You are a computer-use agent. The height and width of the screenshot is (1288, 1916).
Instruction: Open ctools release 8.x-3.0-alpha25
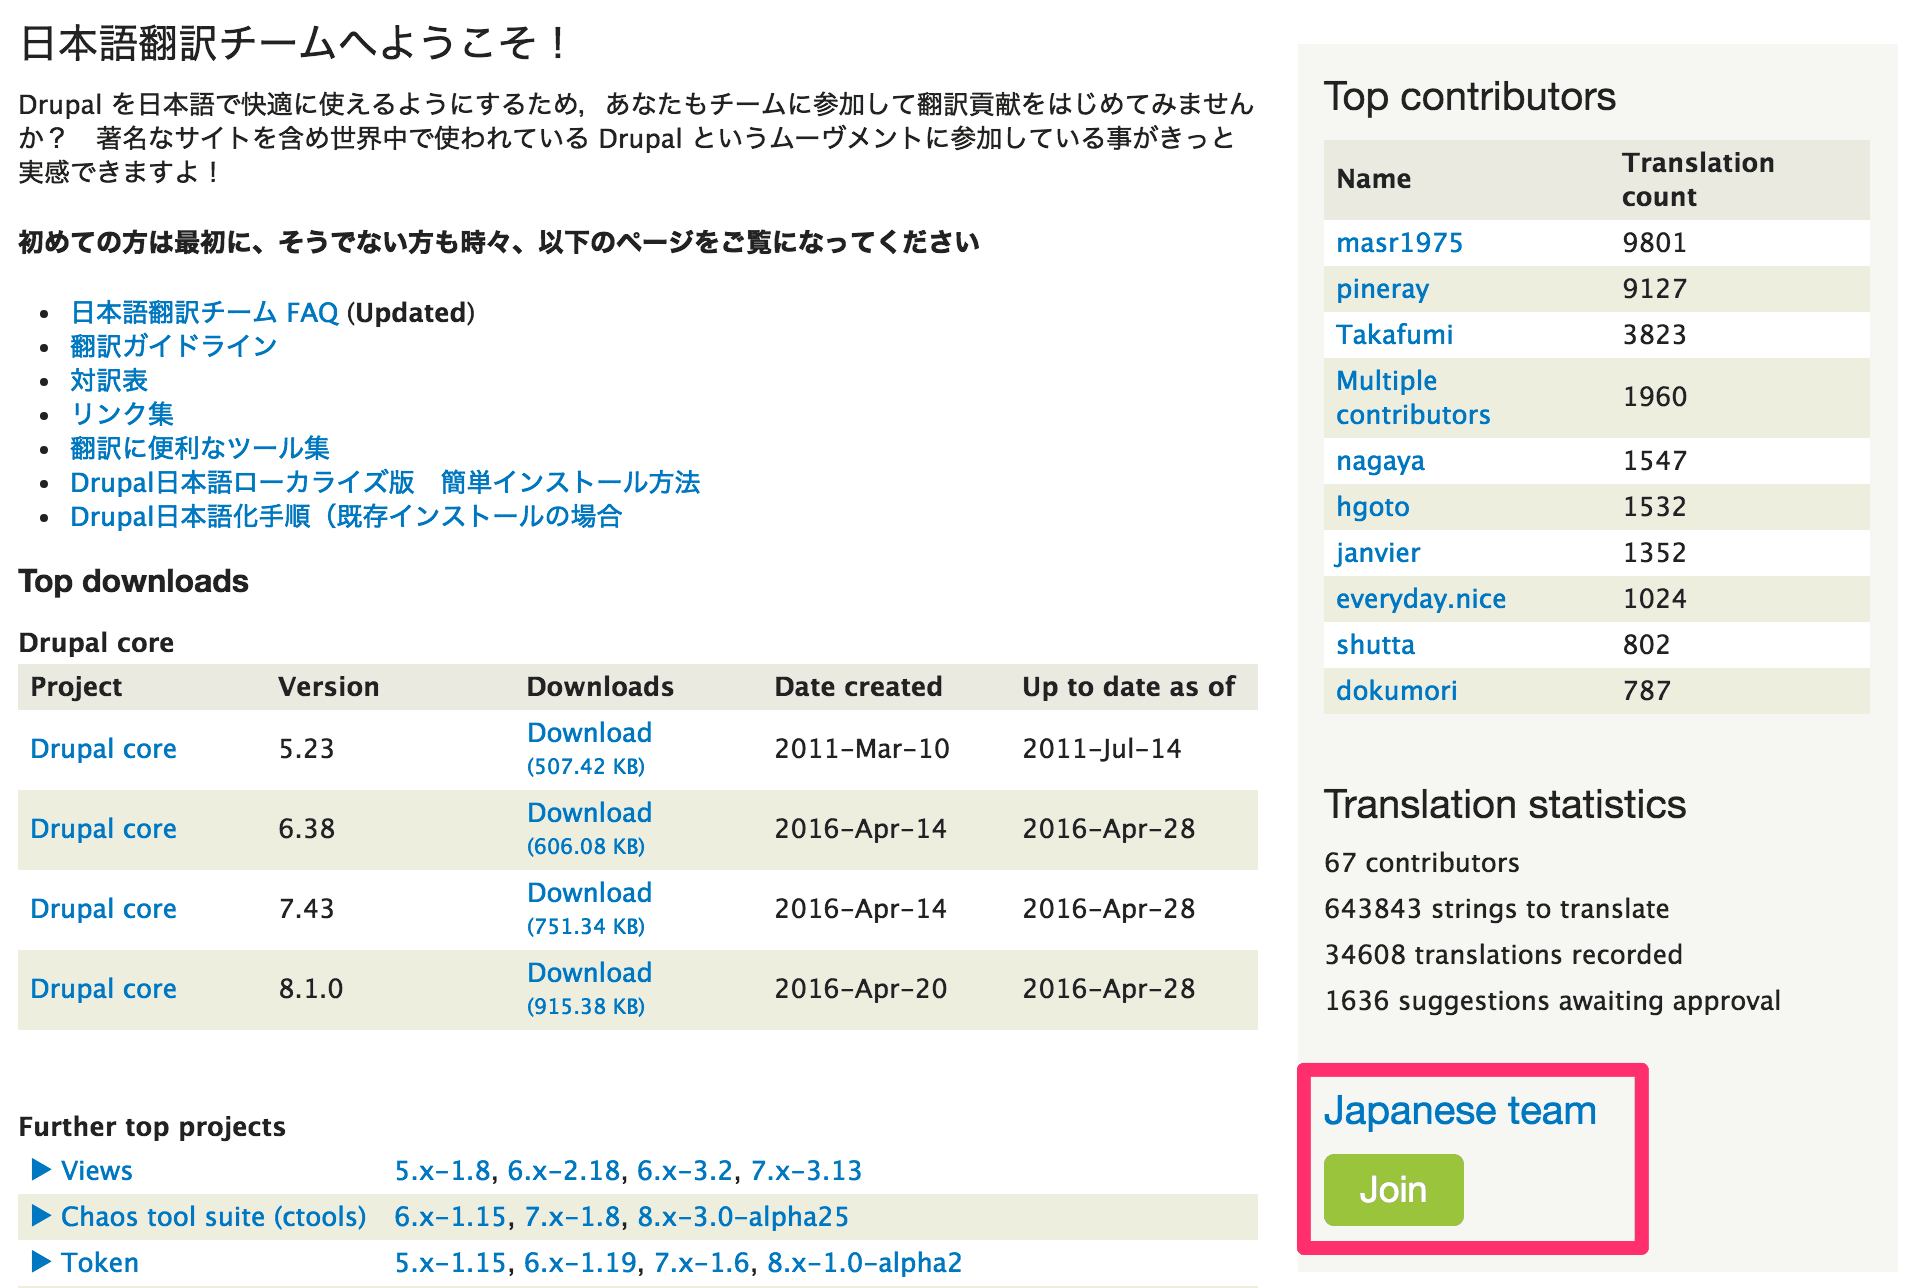click(743, 1216)
